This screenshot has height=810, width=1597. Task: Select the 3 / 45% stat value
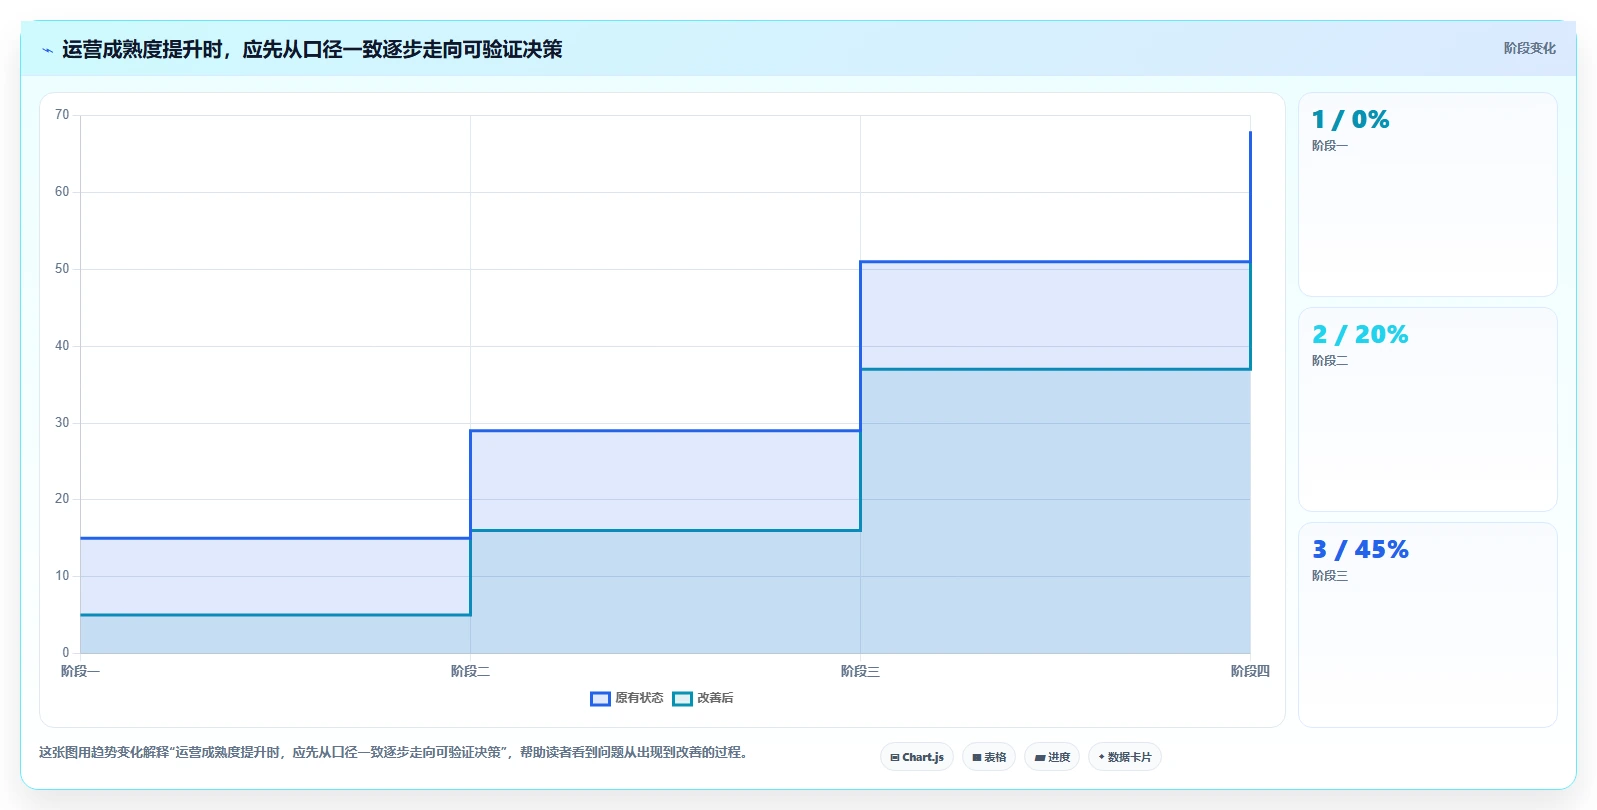(x=1360, y=550)
